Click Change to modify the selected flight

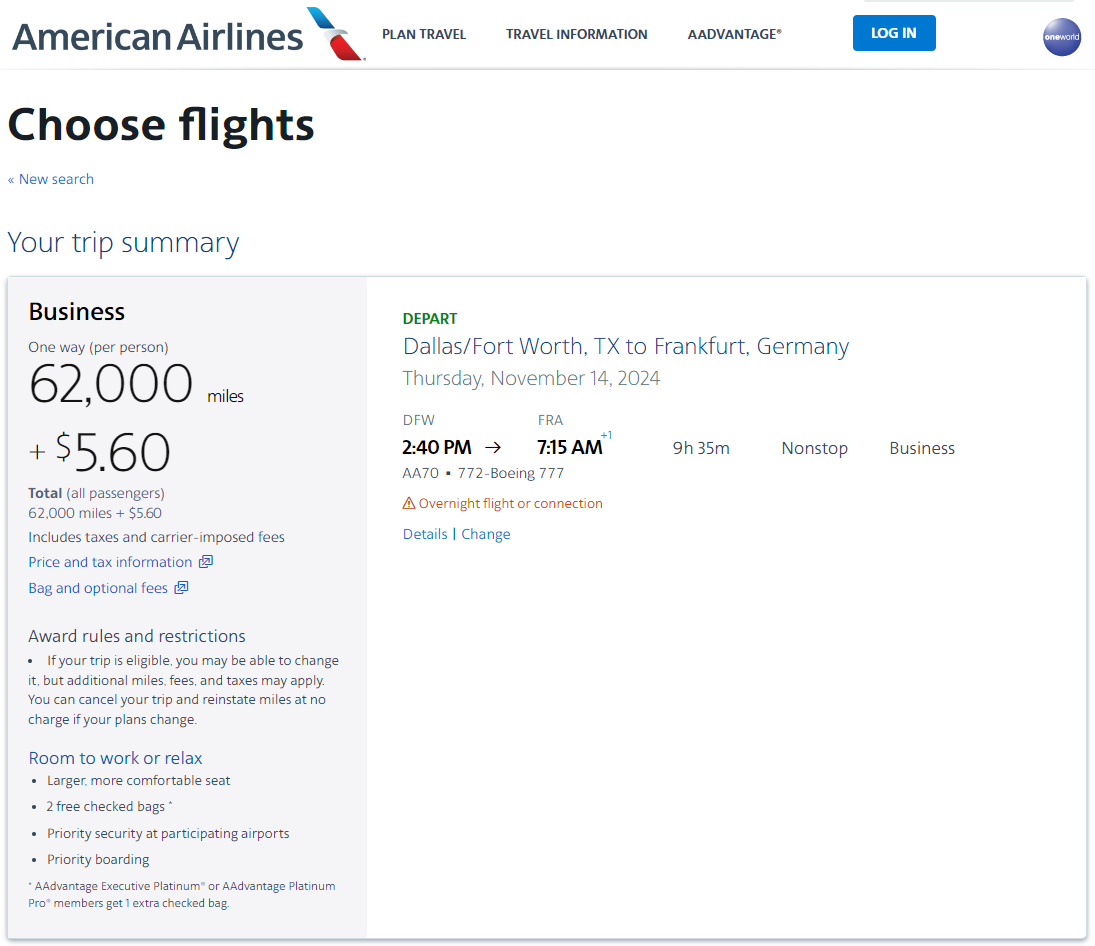pyautogui.click(x=485, y=534)
